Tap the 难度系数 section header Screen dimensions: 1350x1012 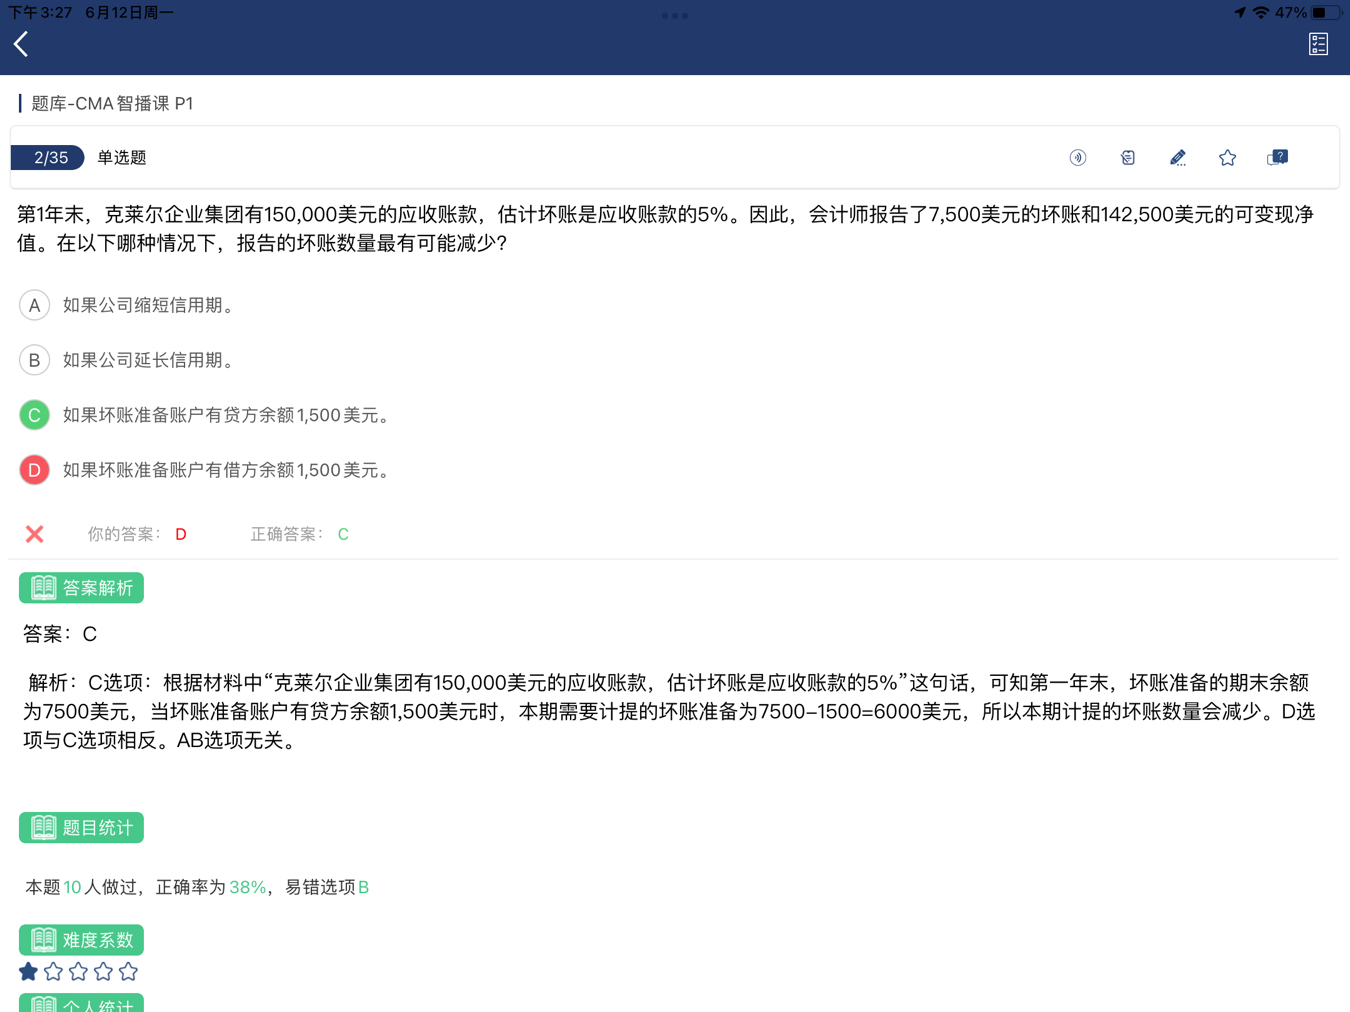click(x=82, y=940)
